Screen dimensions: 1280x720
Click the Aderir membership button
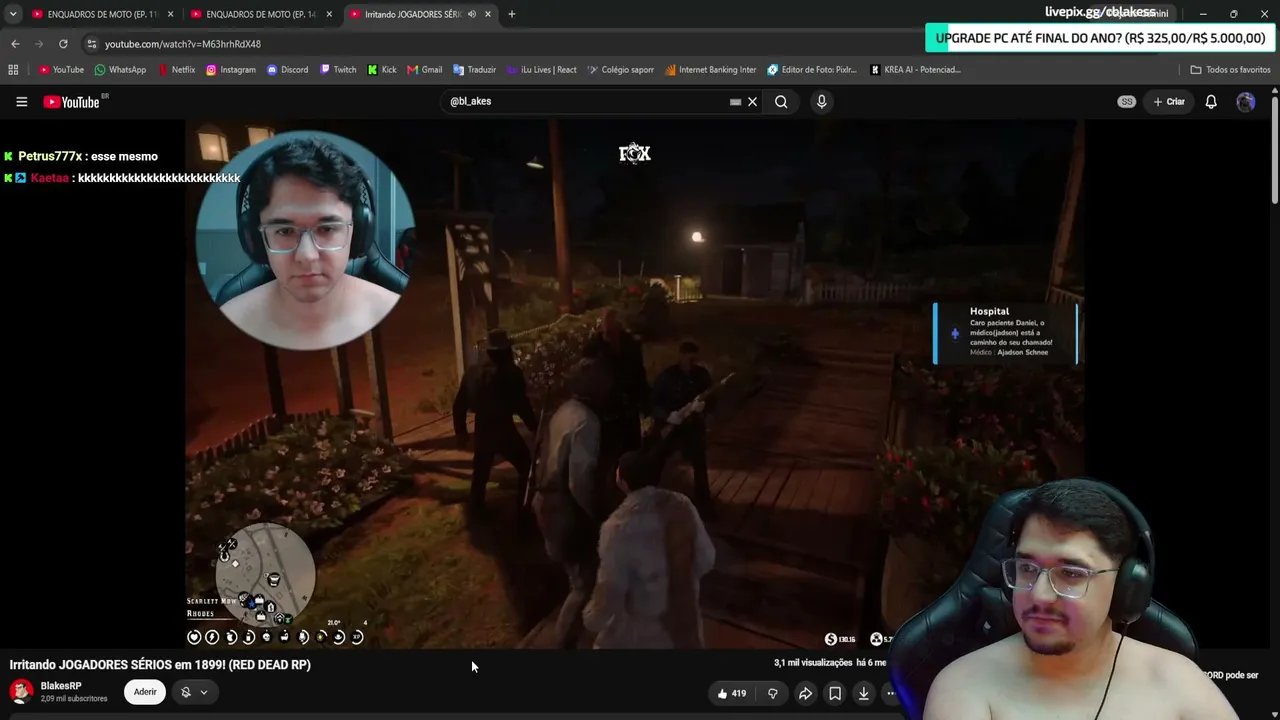point(145,692)
